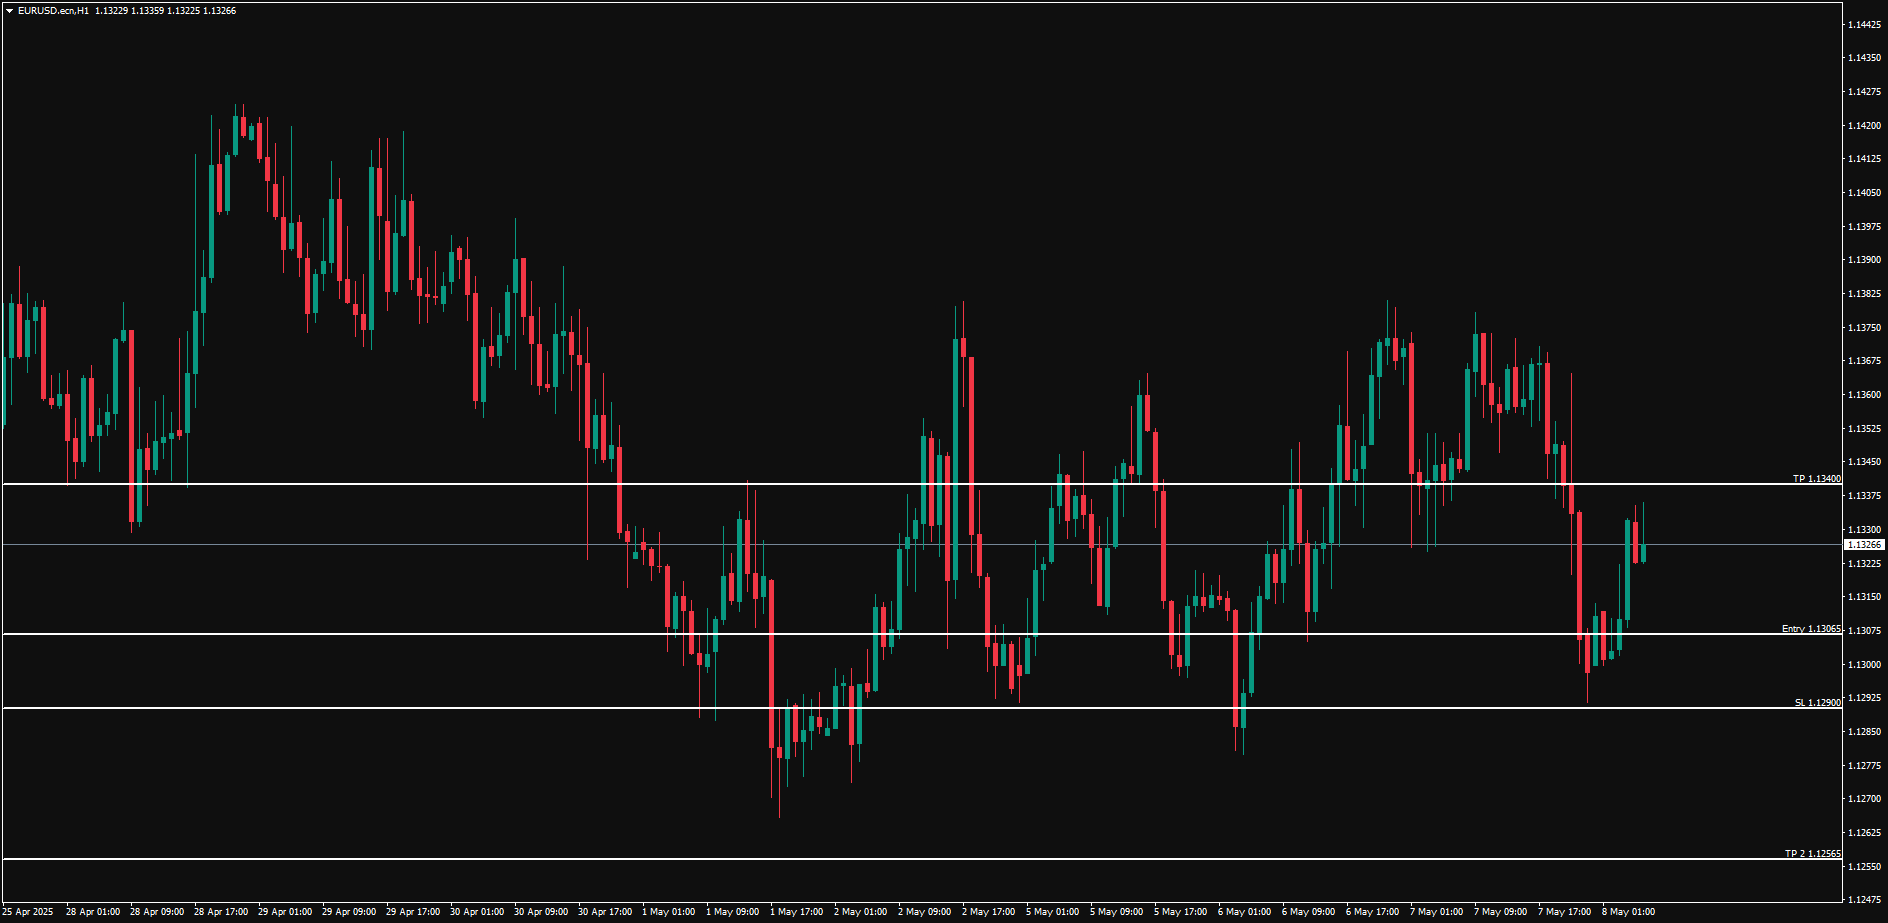Viewport: 1888px width, 923px height.
Task: Select the TP 2 1.12565 line label
Action: [x=1812, y=854]
